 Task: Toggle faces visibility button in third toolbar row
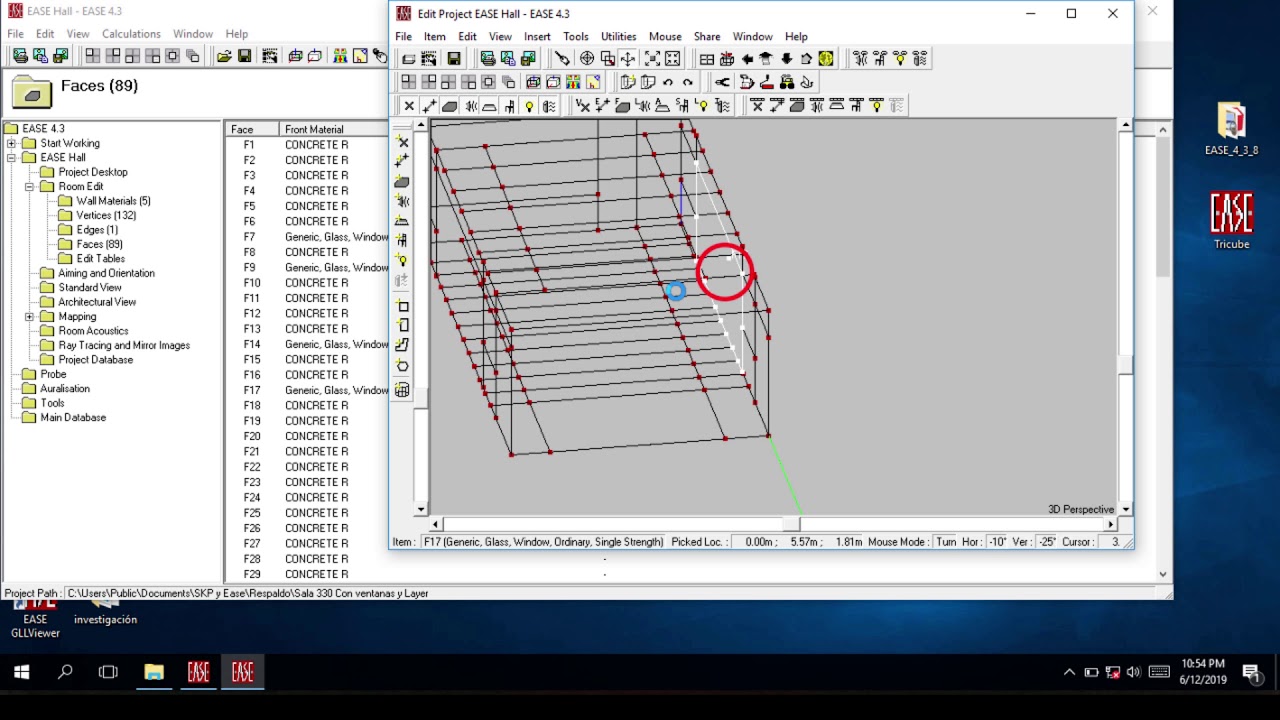coord(449,106)
